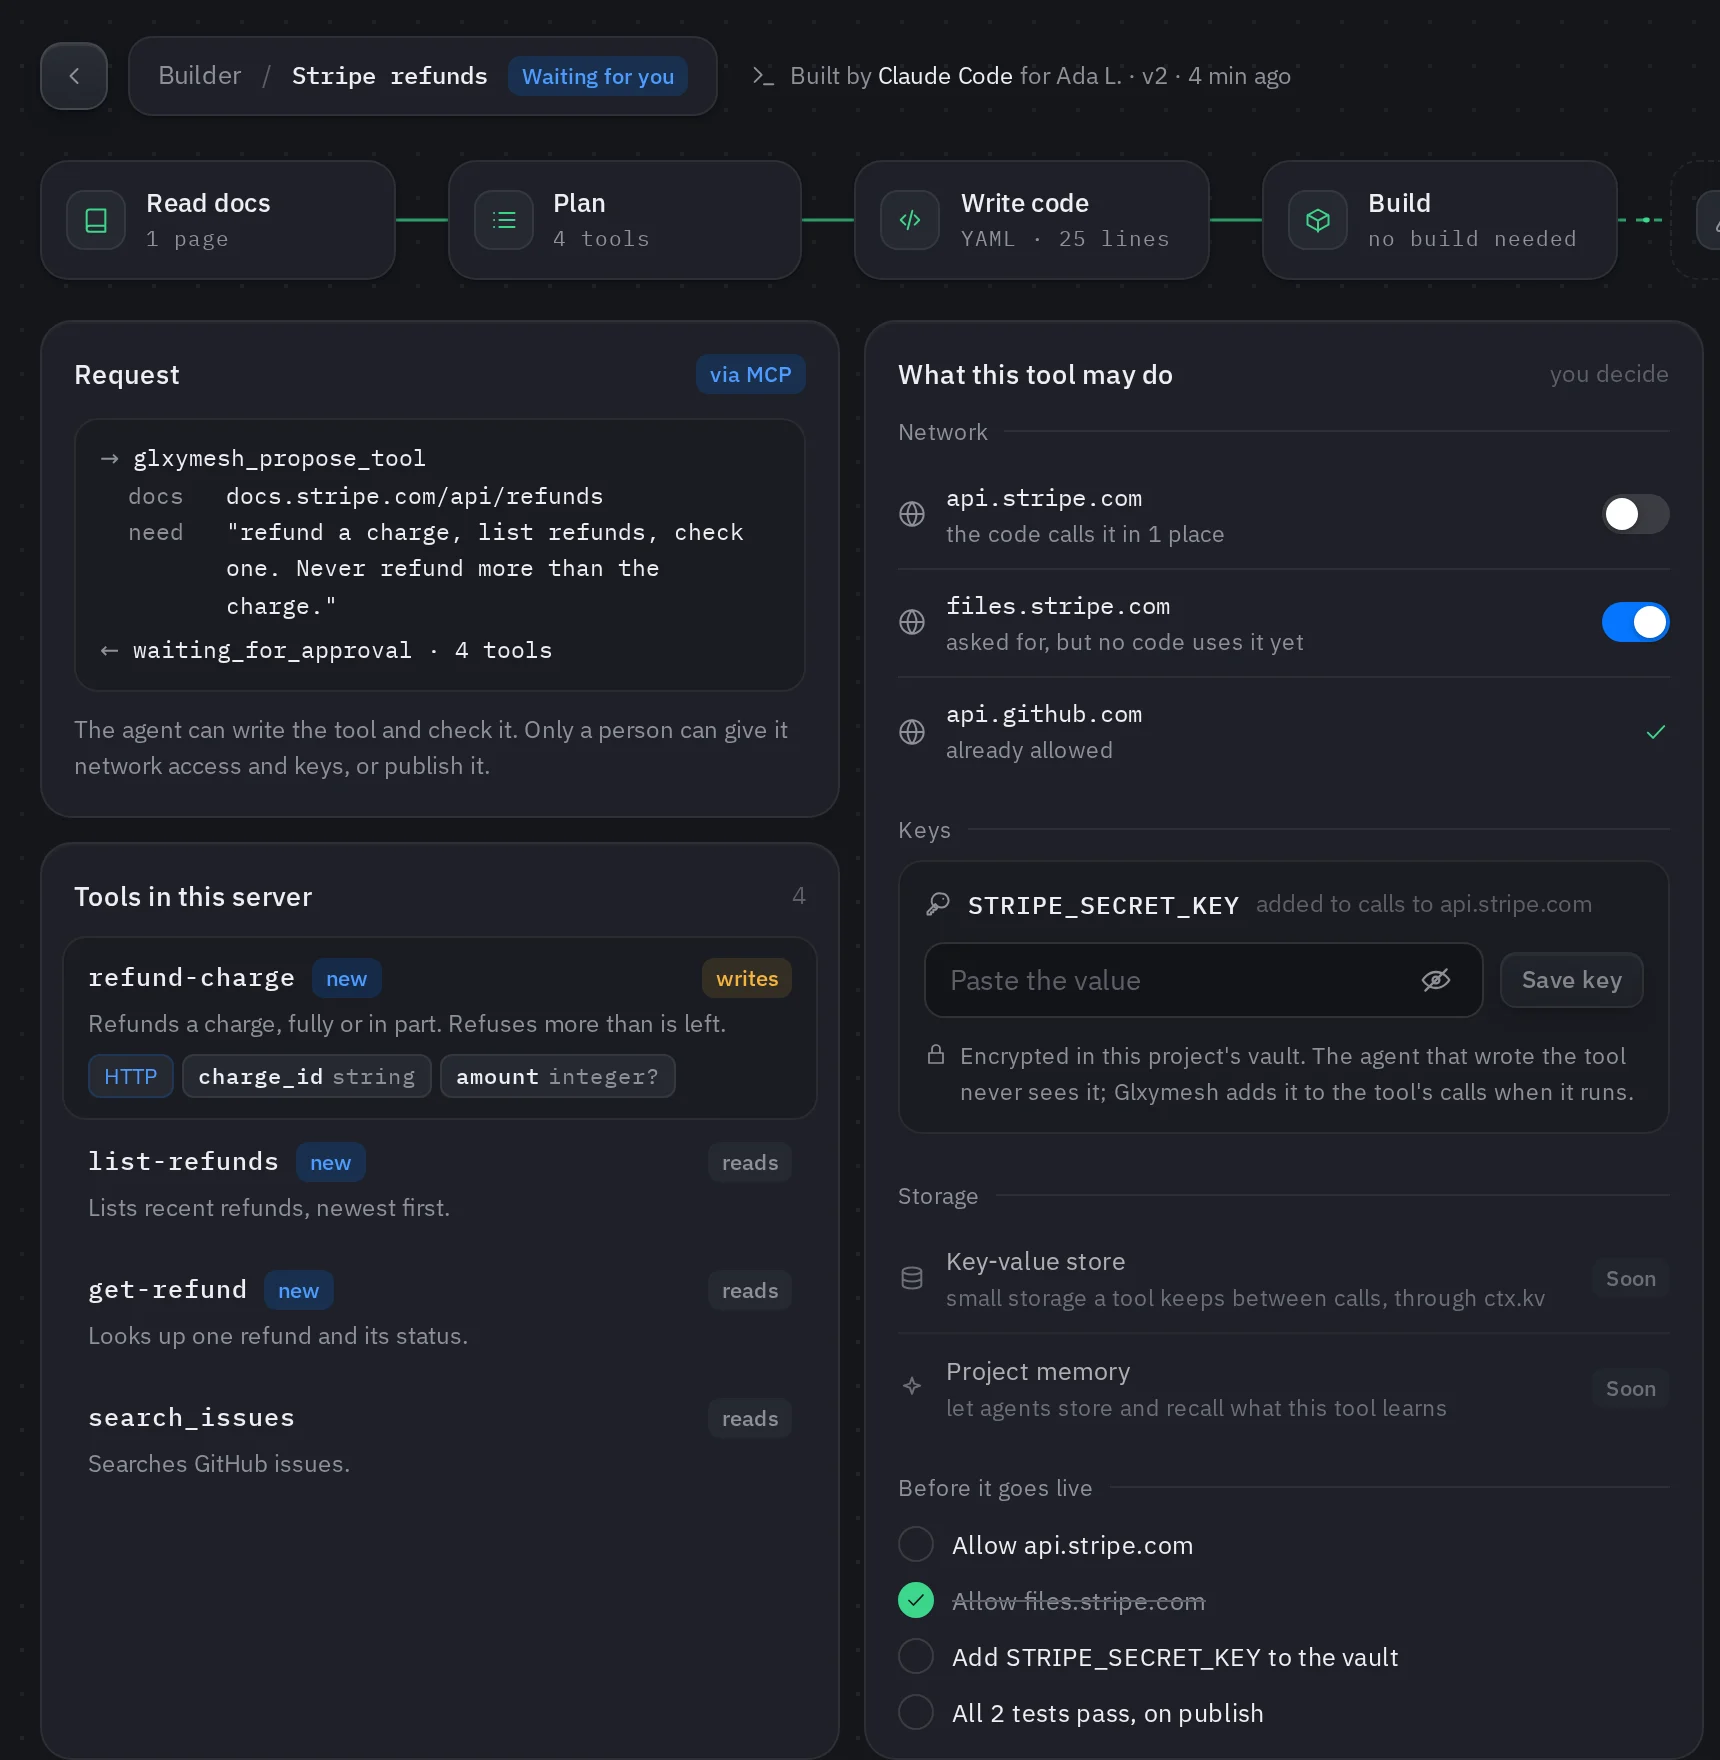1720x1760 pixels.
Task: Click the database icon for Key-value store
Action: 912,1278
